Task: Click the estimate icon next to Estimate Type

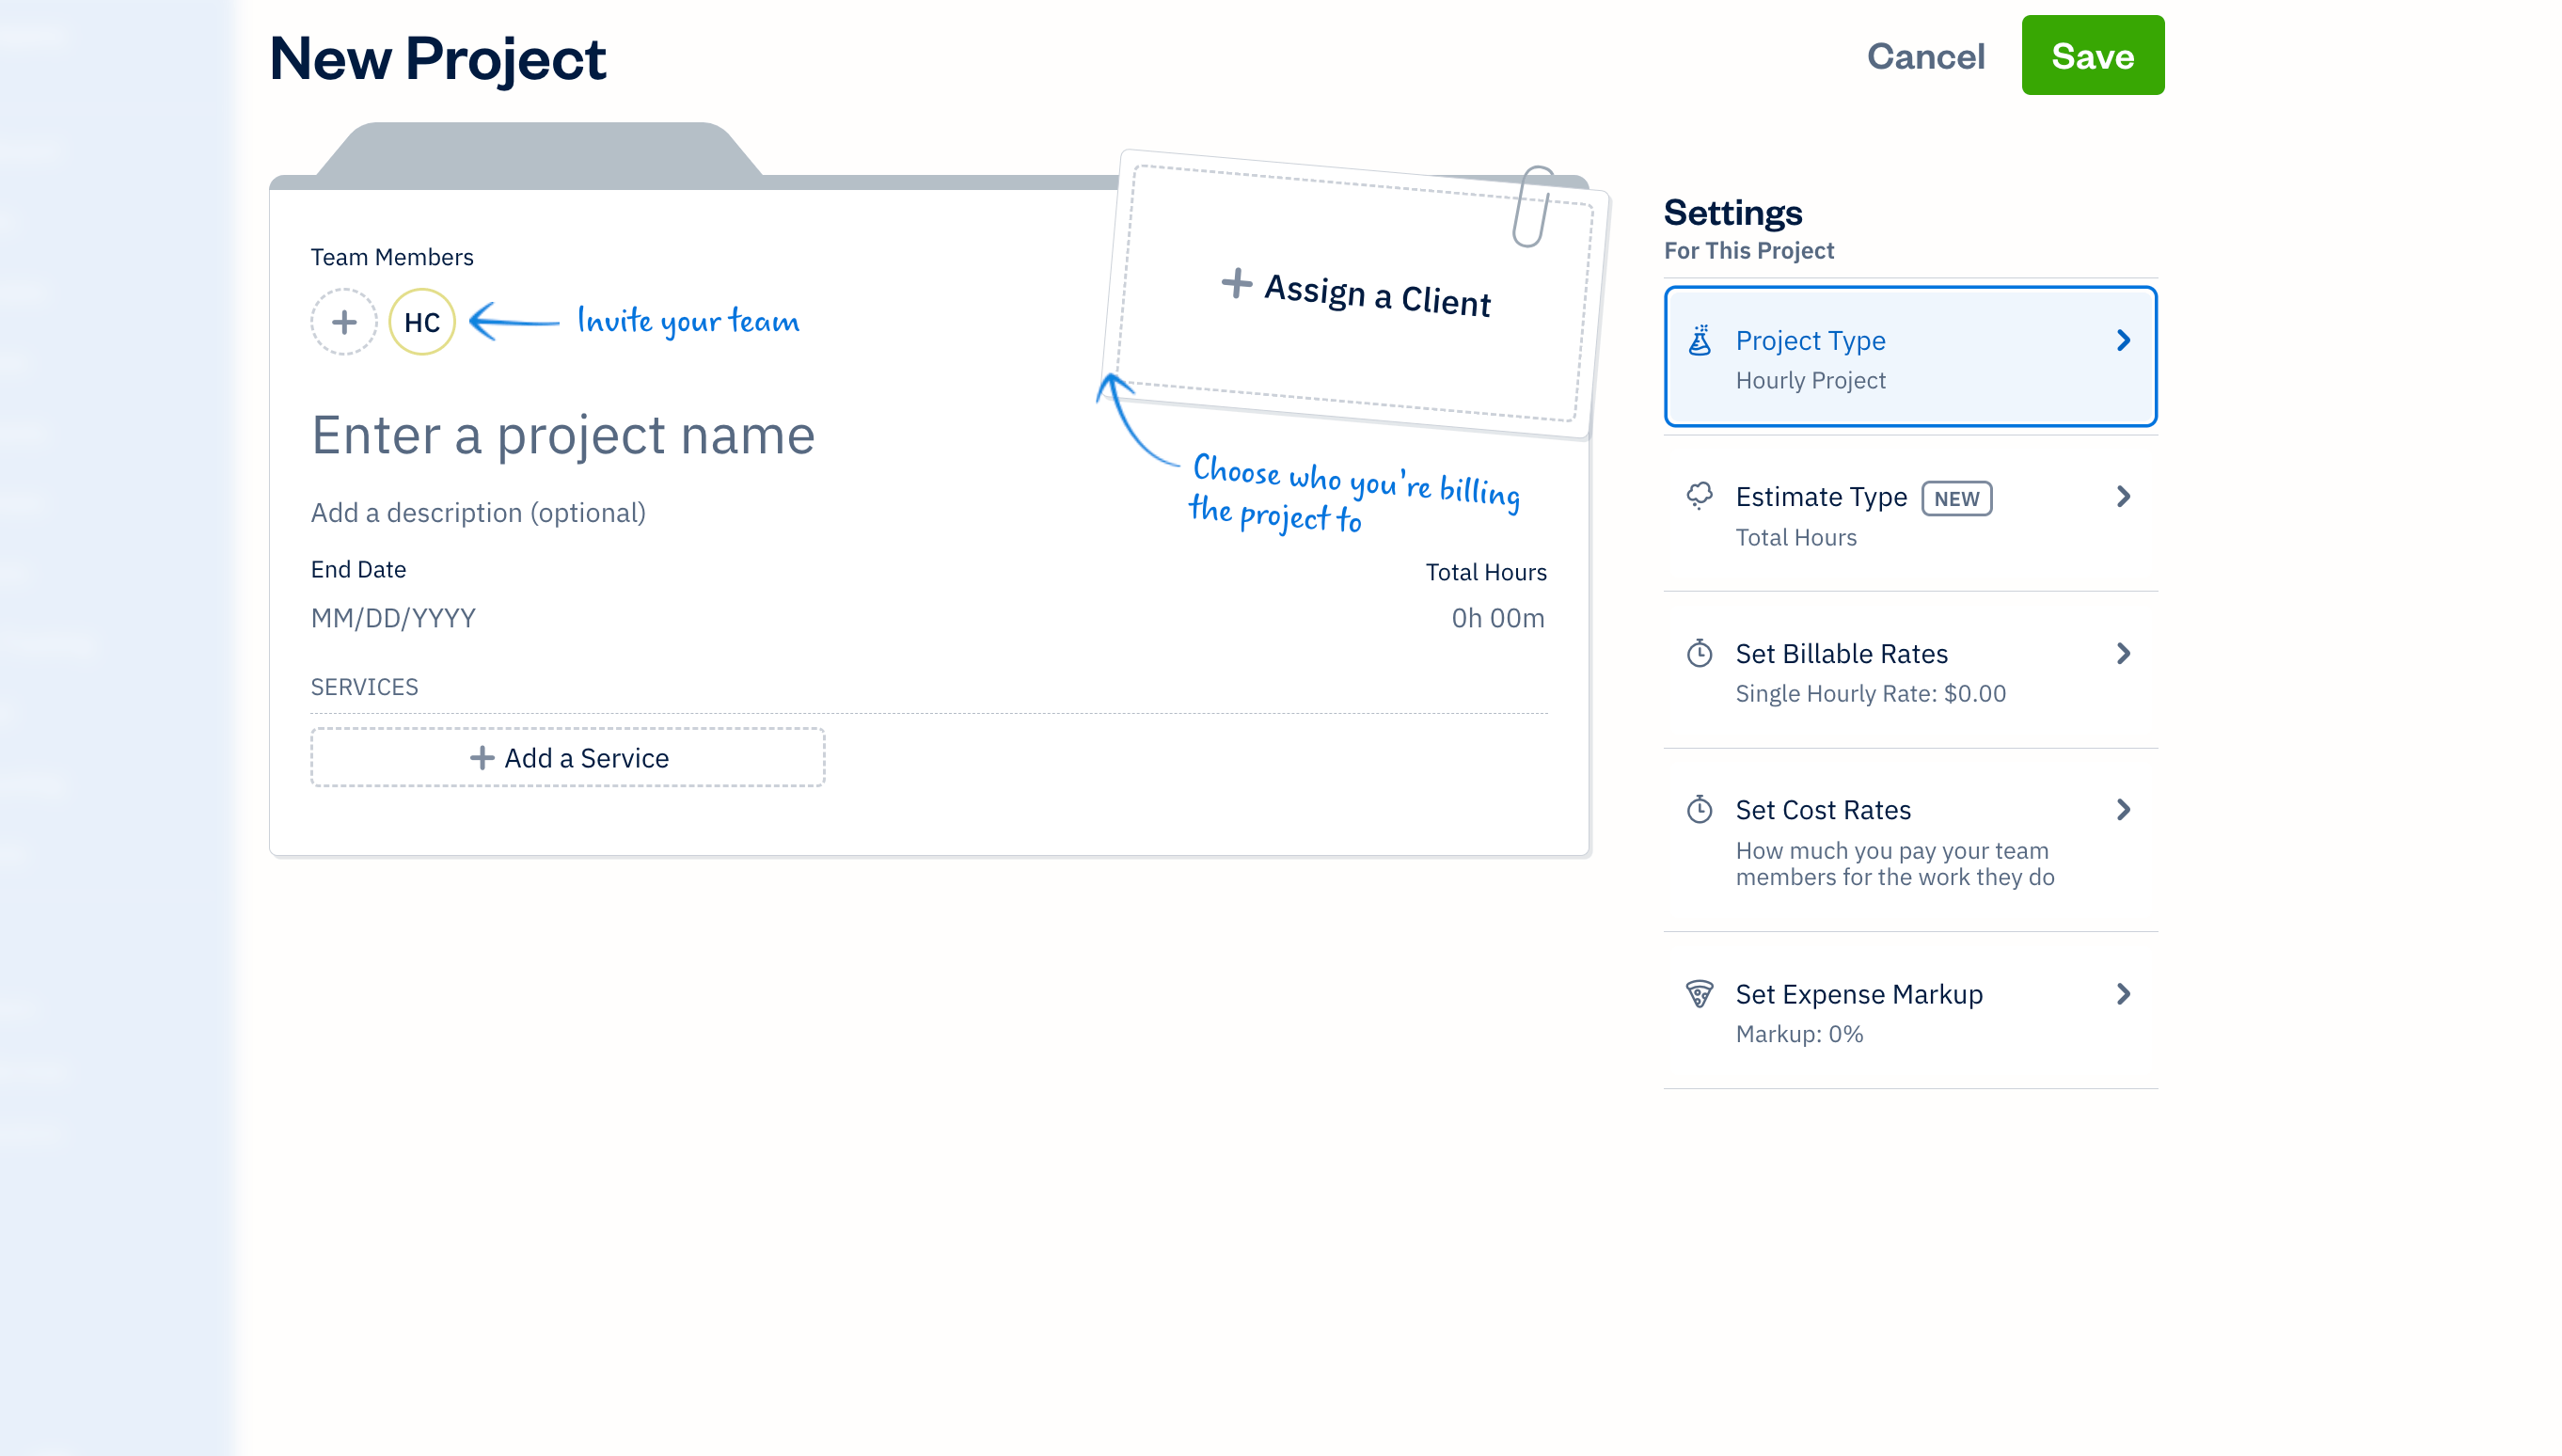Action: (1700, 496)
